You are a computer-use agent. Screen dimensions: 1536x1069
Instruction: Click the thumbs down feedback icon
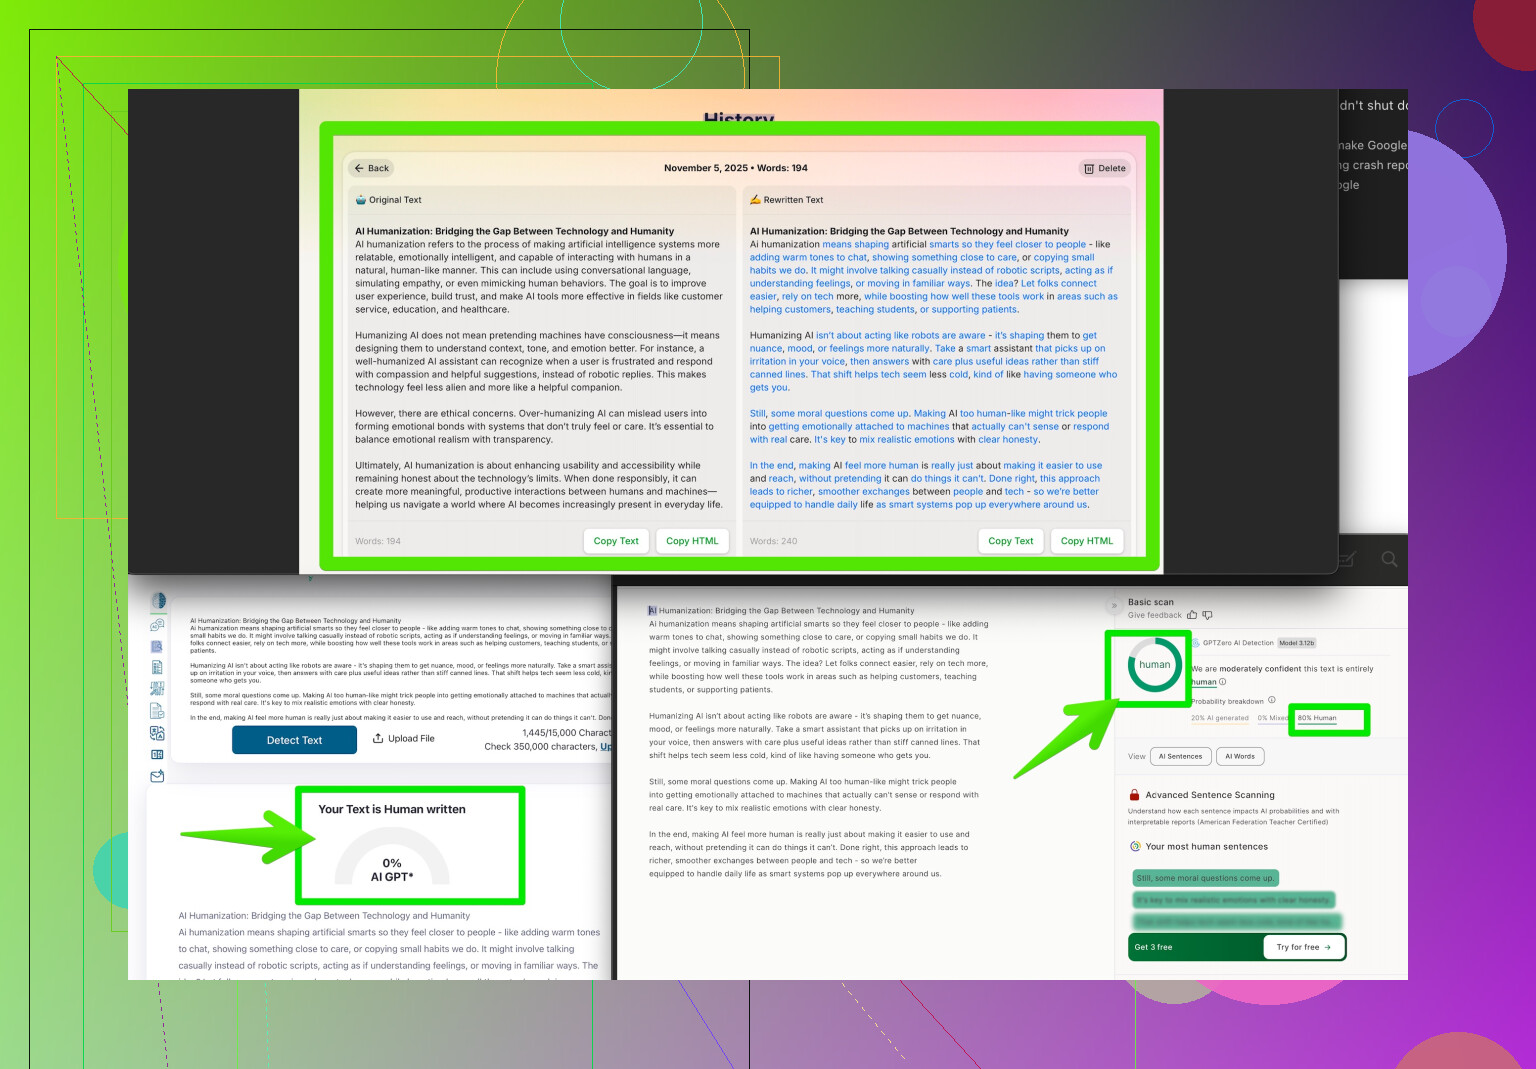1207,615
